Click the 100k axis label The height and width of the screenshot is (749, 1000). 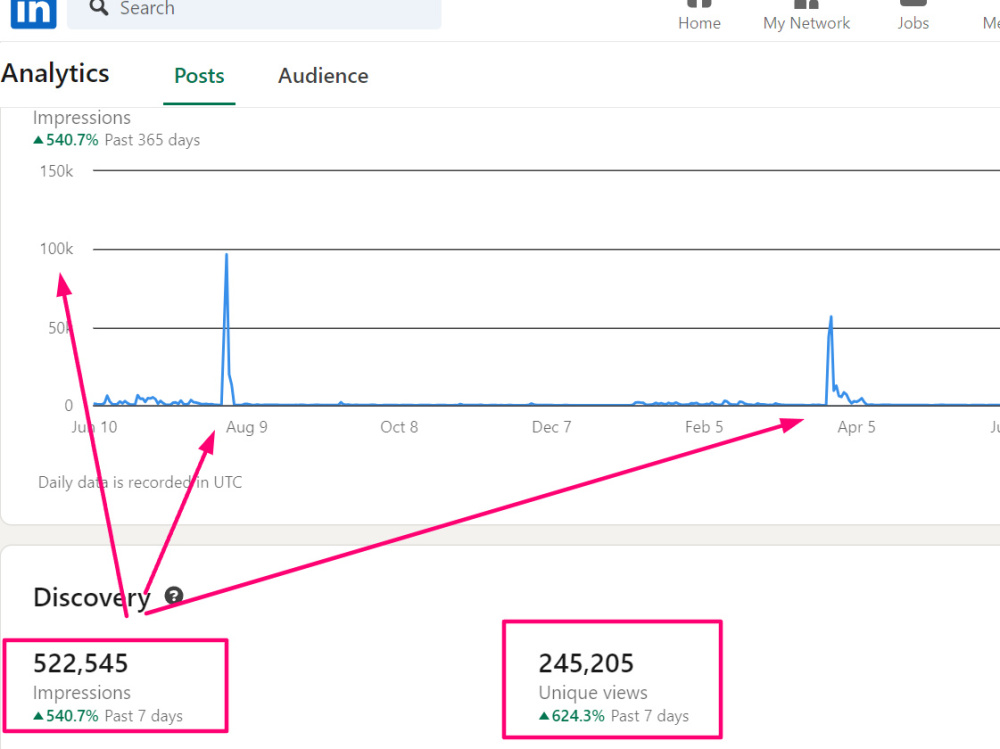pyautogui.click(x=56, y=249)
